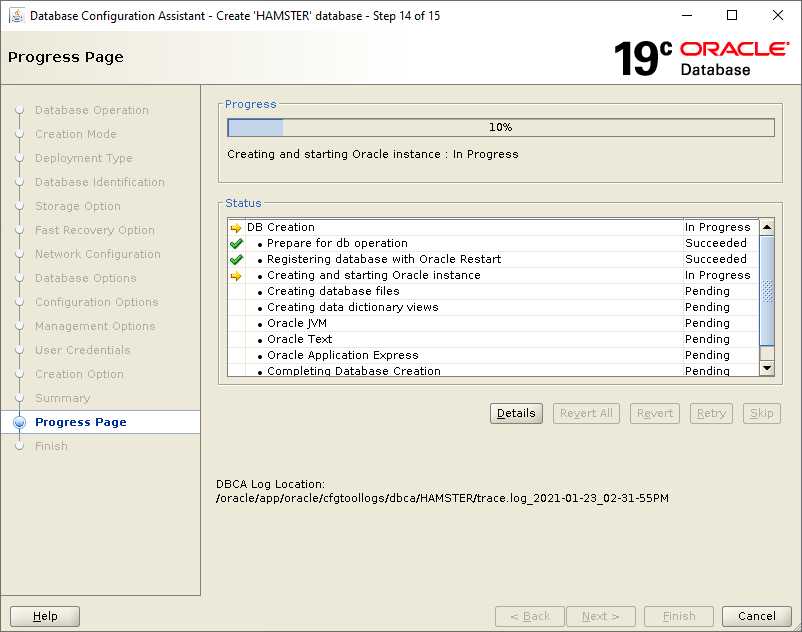The height and width of the screenshot is (632, 802).
Task: Select Database Identification step in sidebar
Action: 100,182
